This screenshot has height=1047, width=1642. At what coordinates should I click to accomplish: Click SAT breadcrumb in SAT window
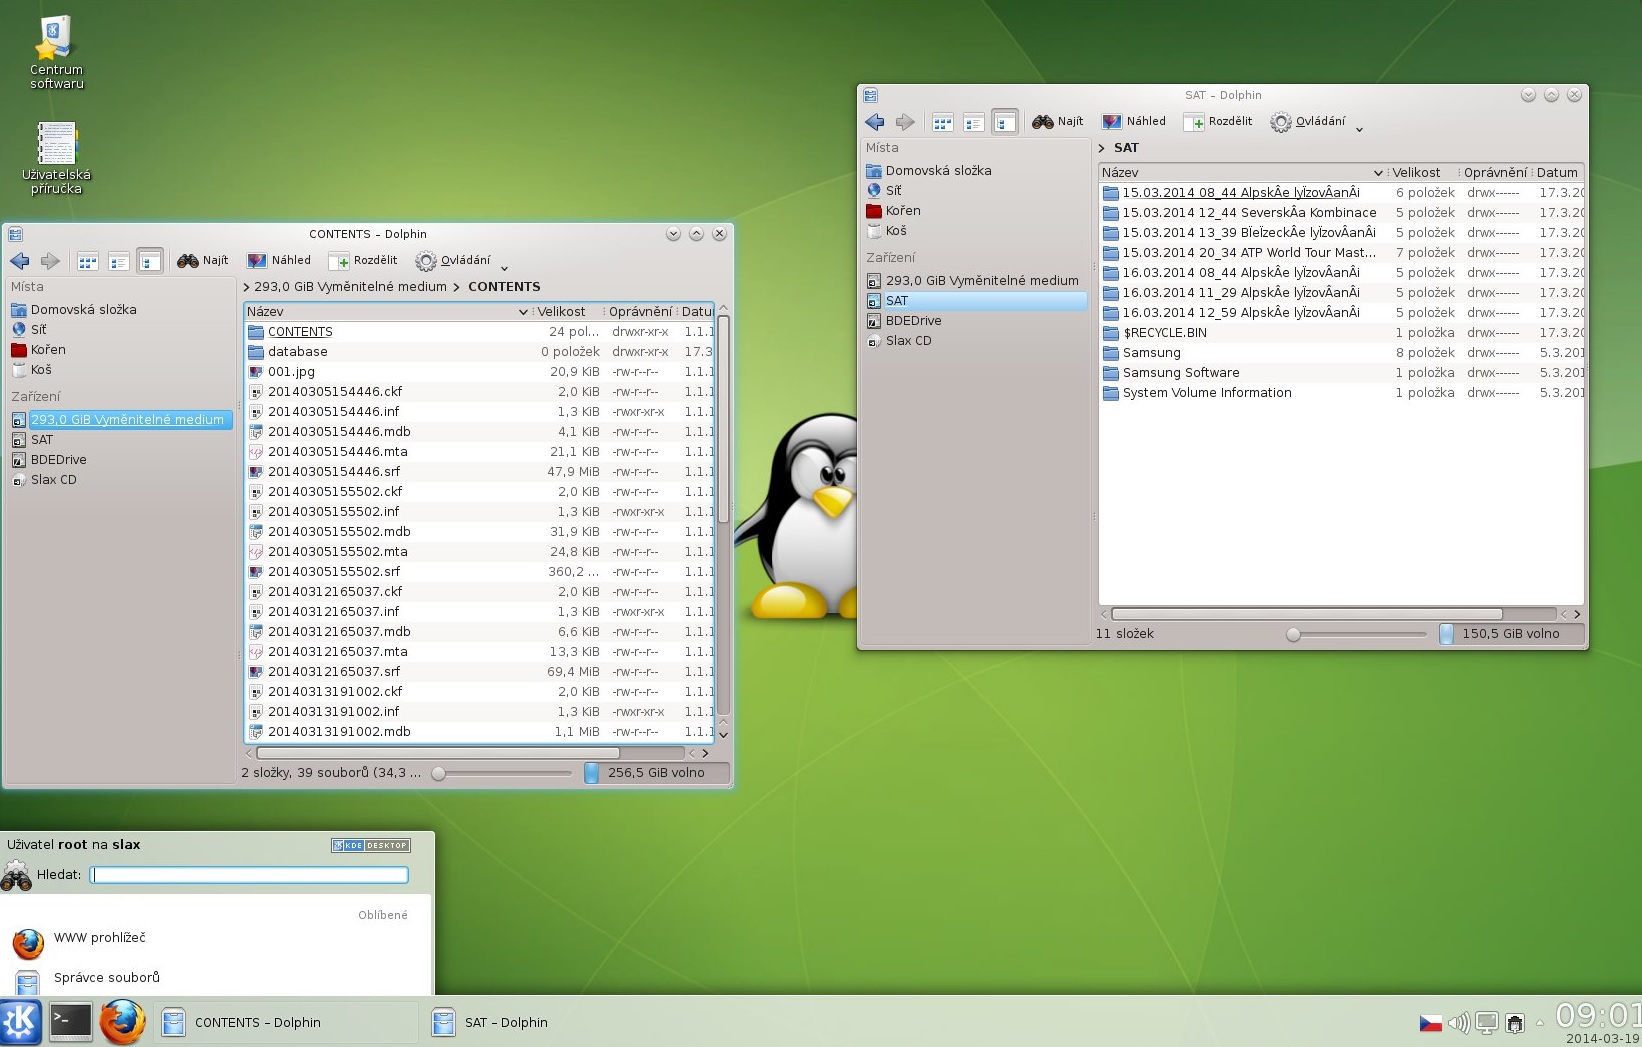[1126, 148]
